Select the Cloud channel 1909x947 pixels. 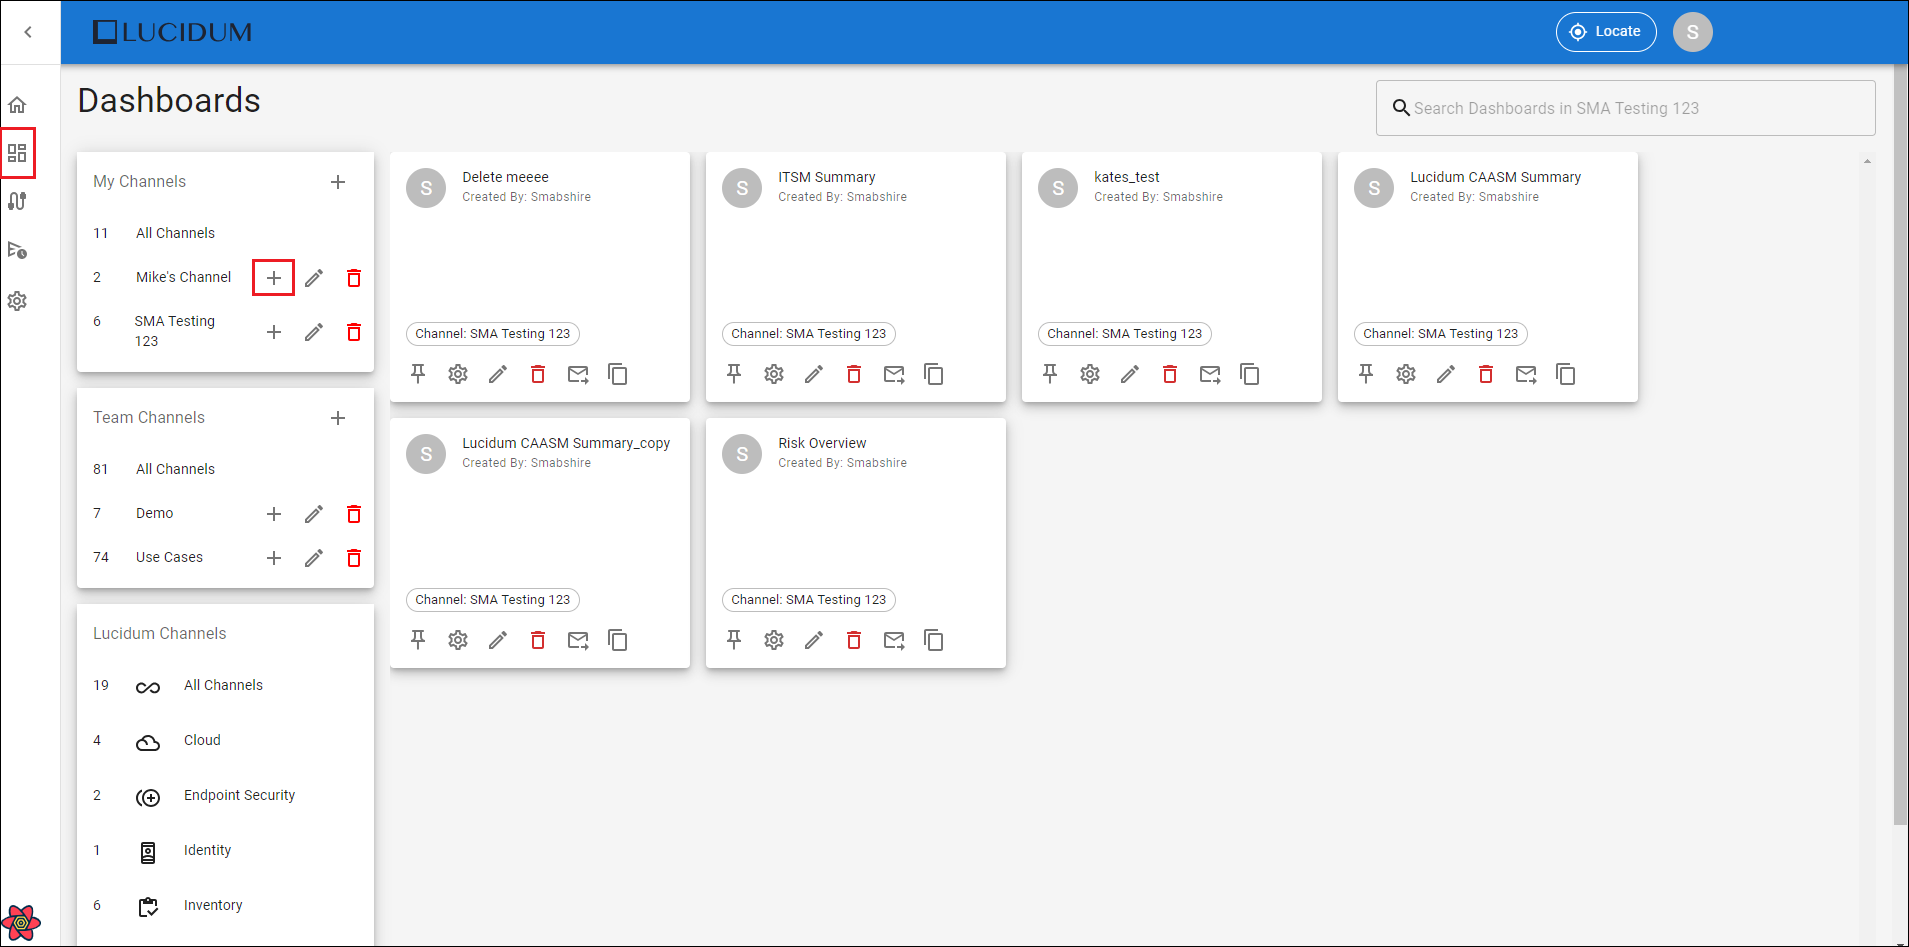(202, 740)
